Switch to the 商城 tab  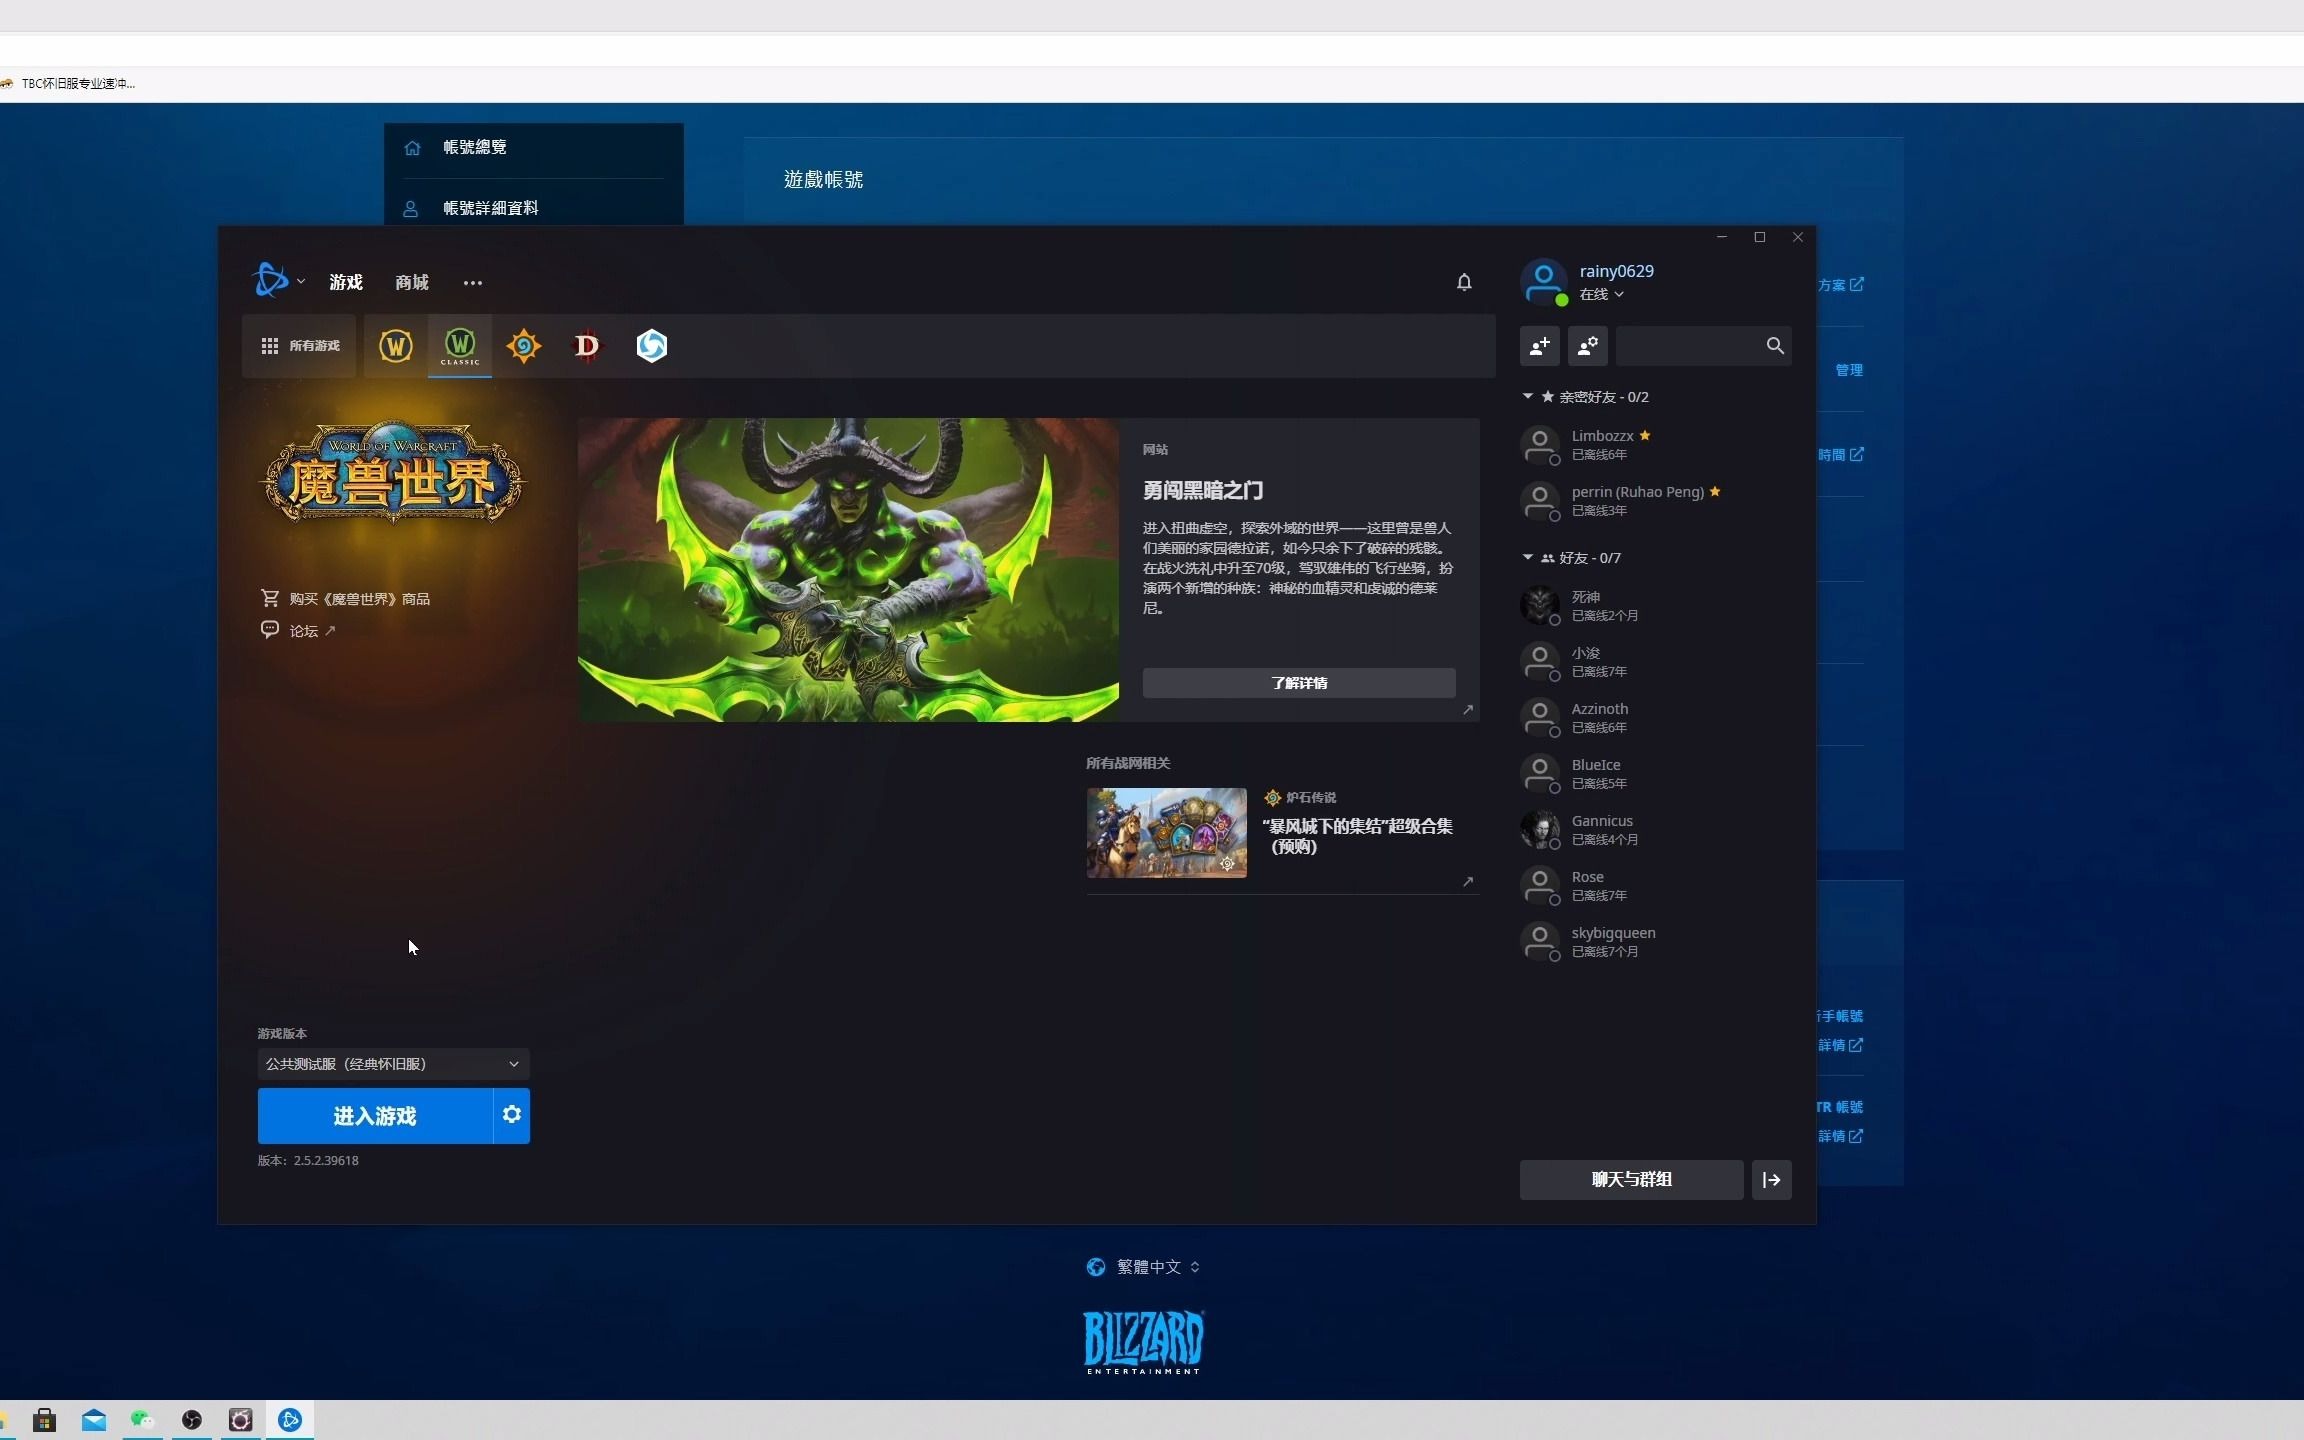(411, 283)
